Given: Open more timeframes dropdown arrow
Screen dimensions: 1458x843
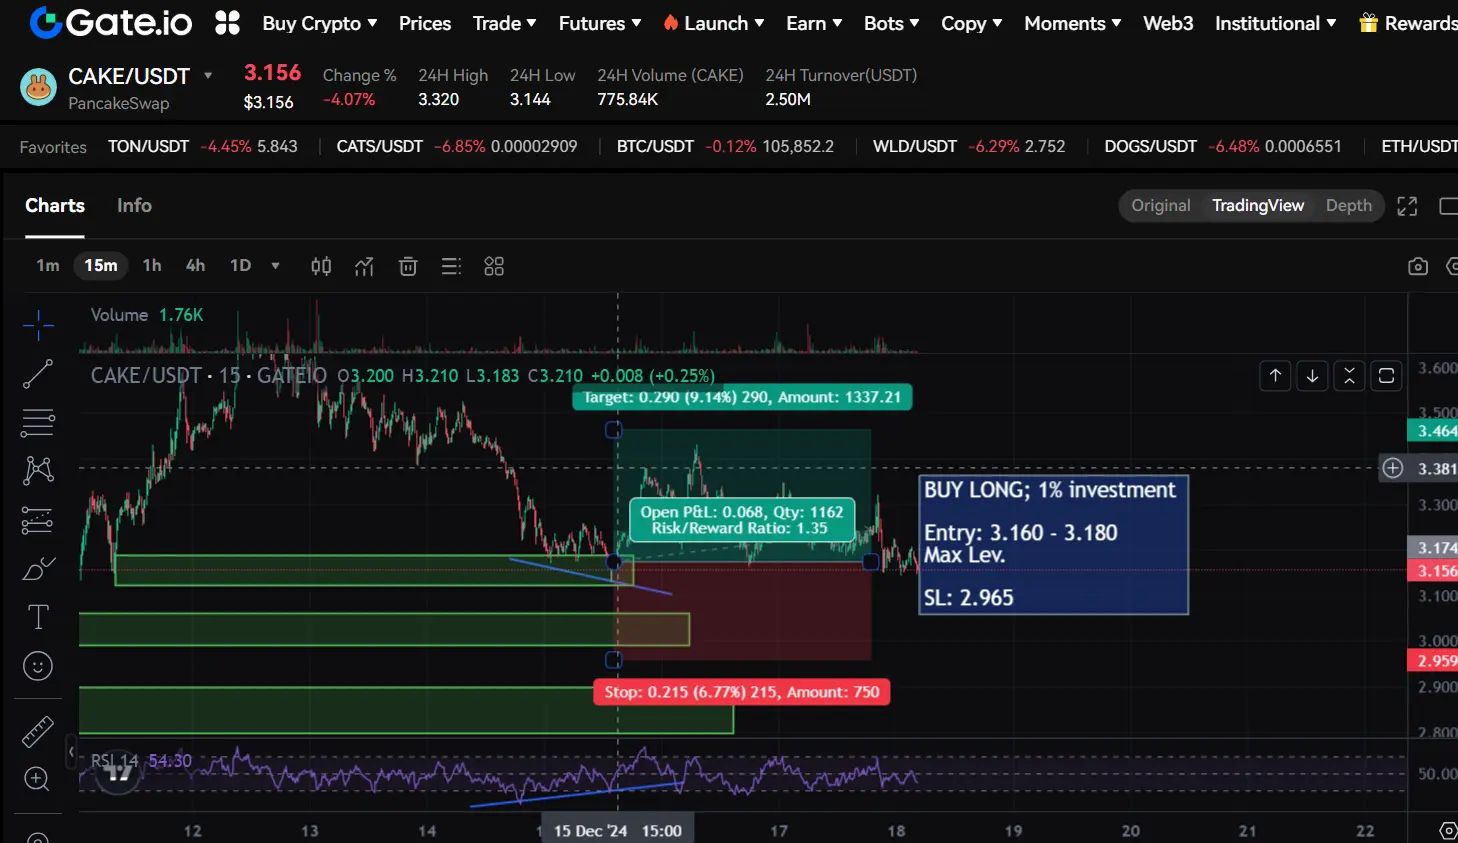Looking at the screenshot, I should (275, 266).
